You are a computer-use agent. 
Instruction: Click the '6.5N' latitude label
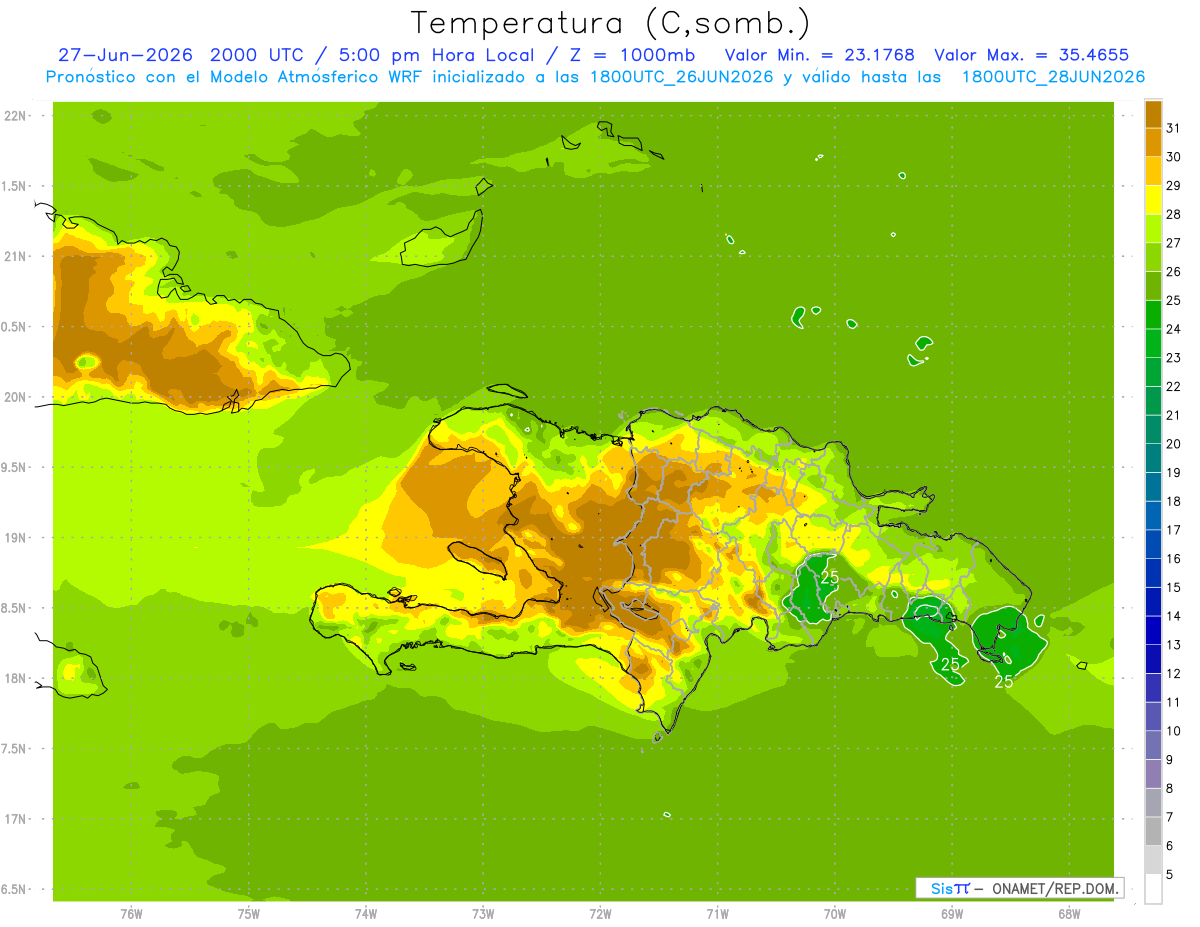coord(15,890)
